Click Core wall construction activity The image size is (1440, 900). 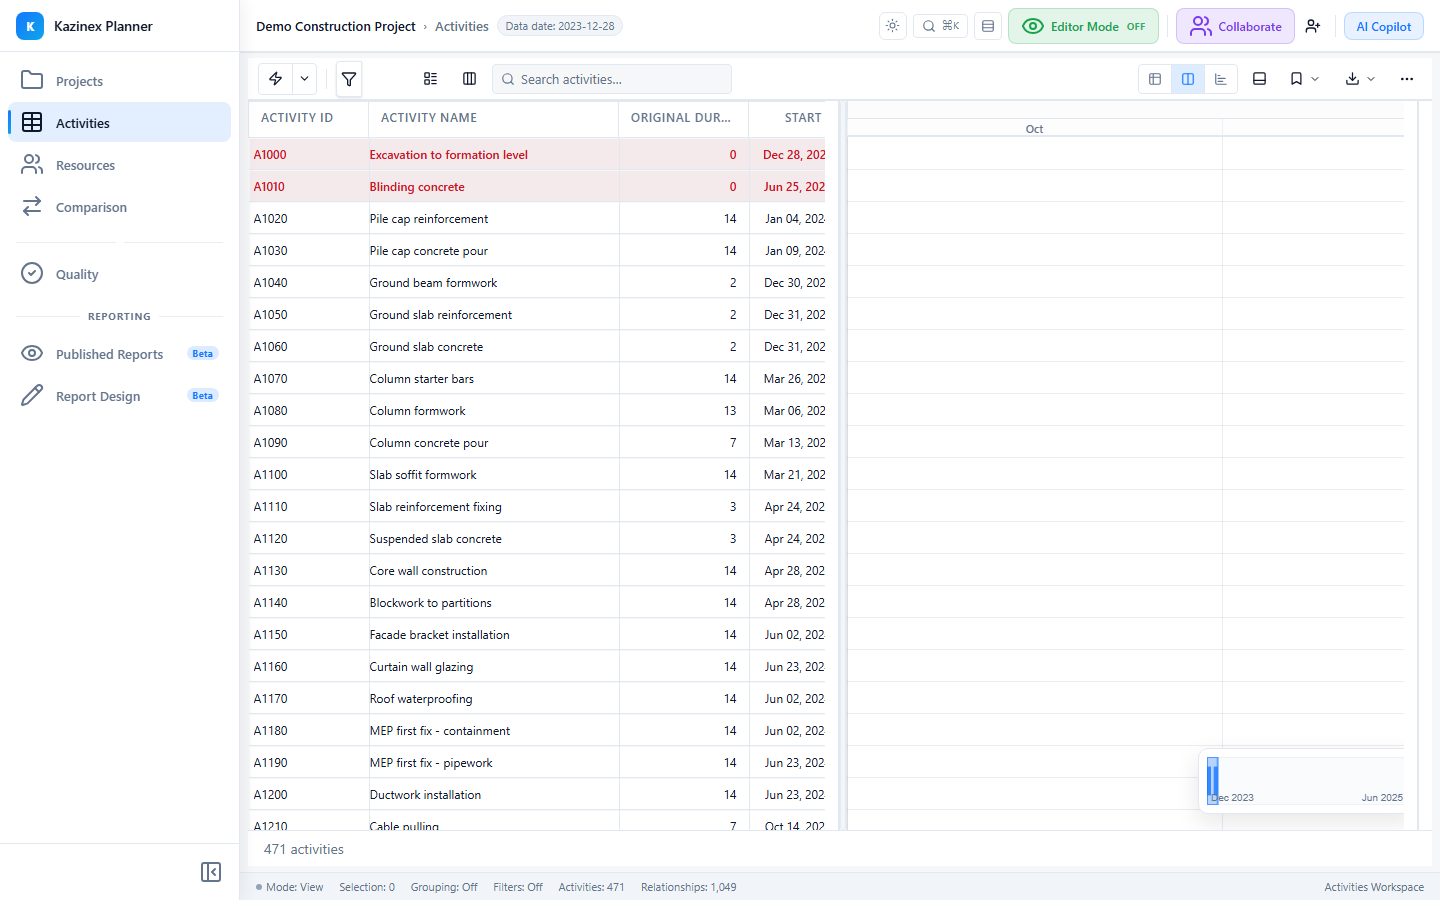coord(428,571)
